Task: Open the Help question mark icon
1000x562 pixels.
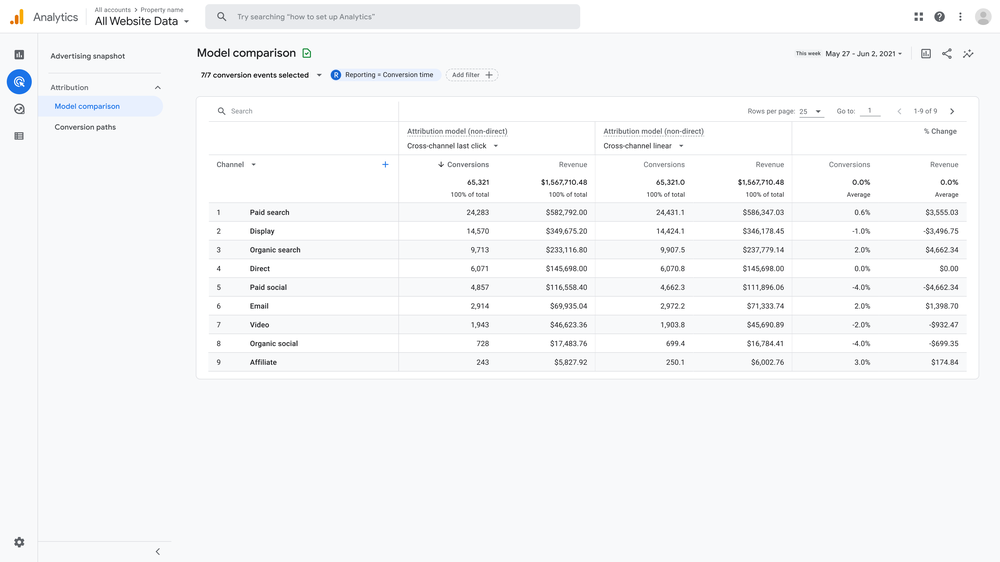Action: 939,17
